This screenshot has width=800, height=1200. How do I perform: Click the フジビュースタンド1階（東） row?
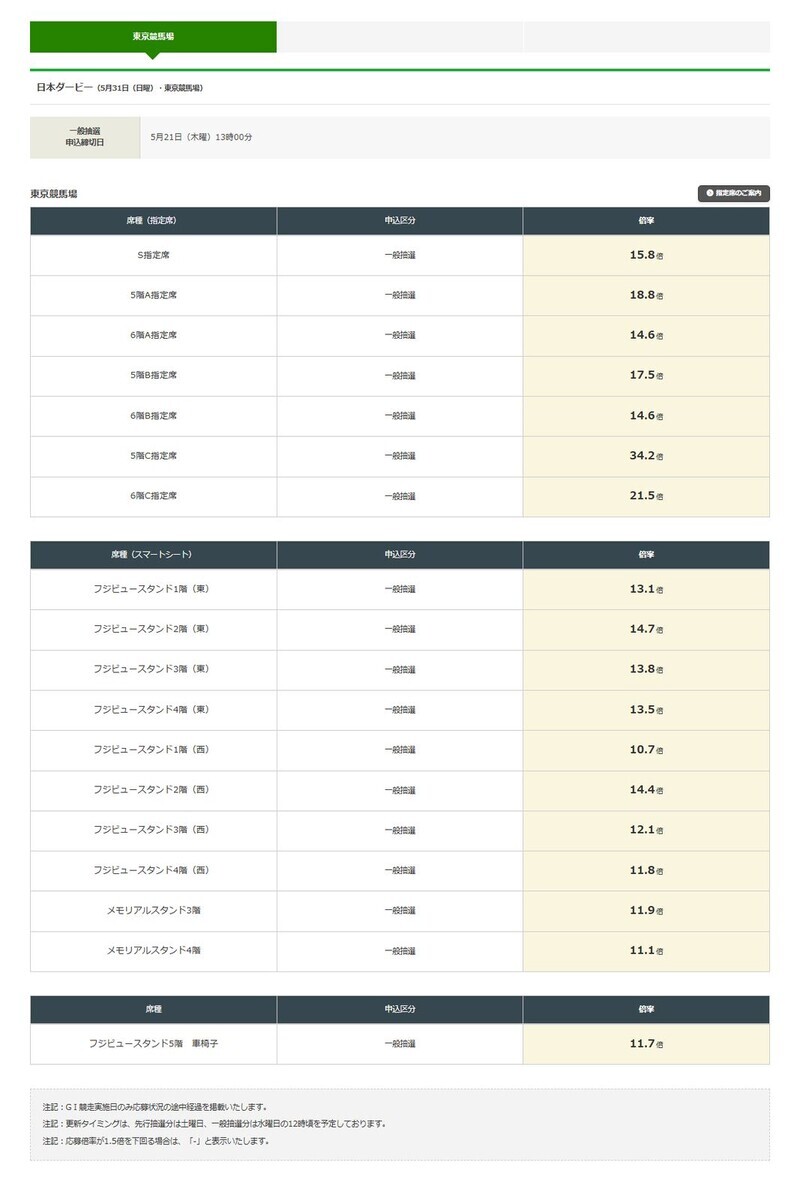400,589
